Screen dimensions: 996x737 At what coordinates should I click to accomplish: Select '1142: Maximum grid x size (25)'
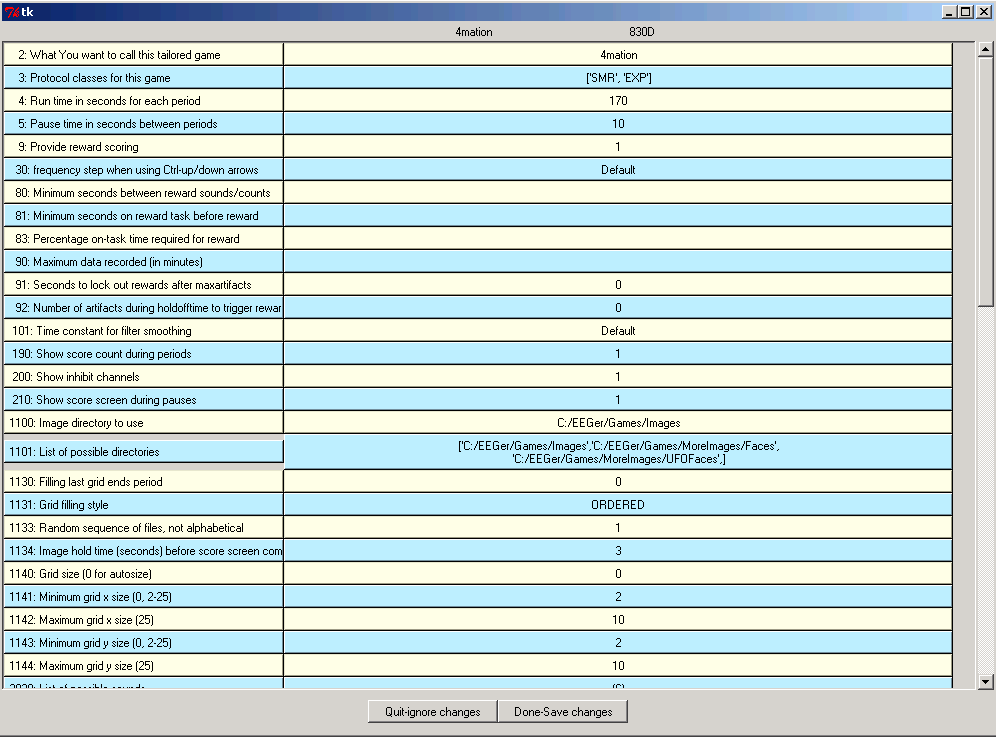(144, 619)
